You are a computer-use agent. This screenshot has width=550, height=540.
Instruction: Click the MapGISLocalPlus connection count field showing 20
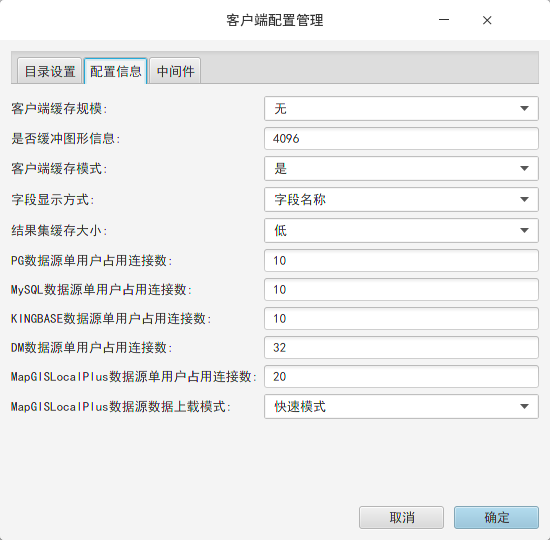coord(401,376)
